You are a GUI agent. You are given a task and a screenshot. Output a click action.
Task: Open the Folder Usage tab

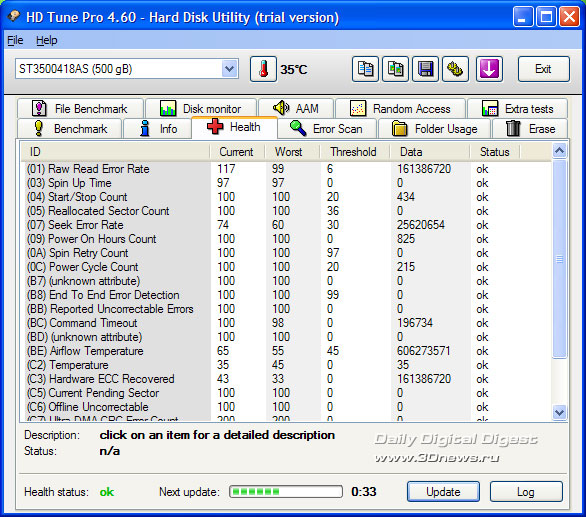(x=435, y=129)
